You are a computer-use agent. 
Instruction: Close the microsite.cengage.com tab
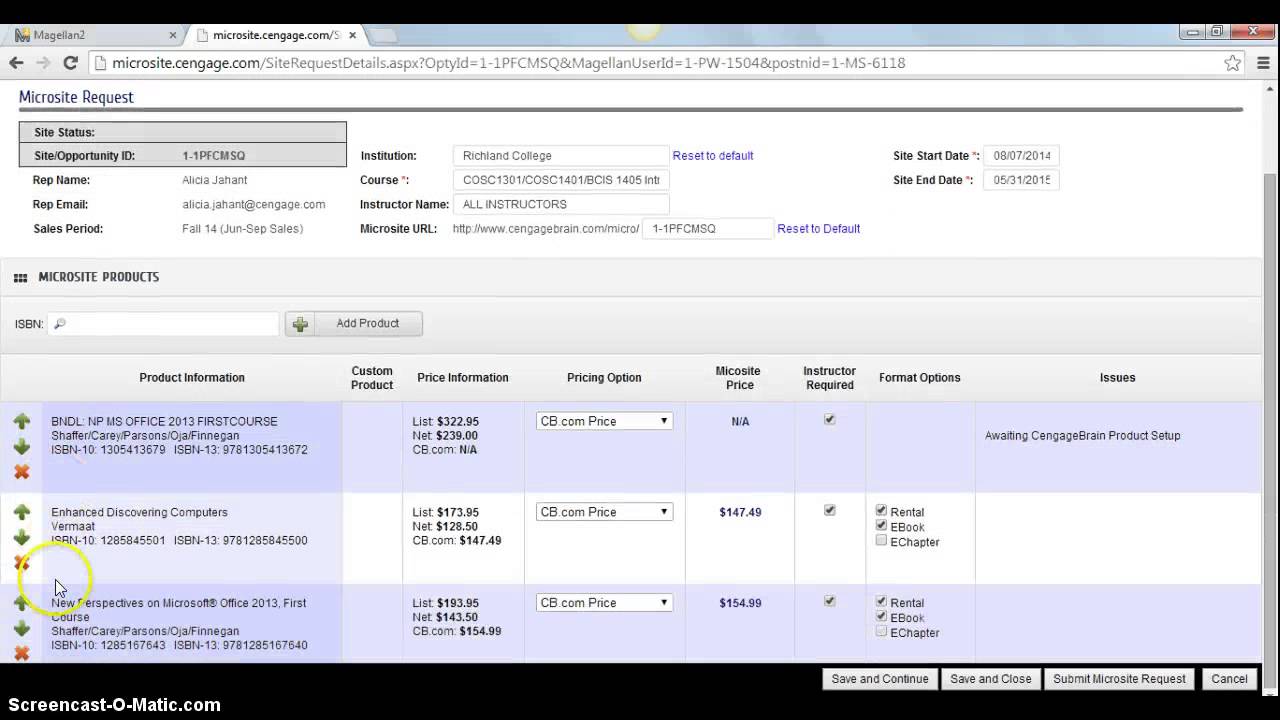(x=352, y=35)
